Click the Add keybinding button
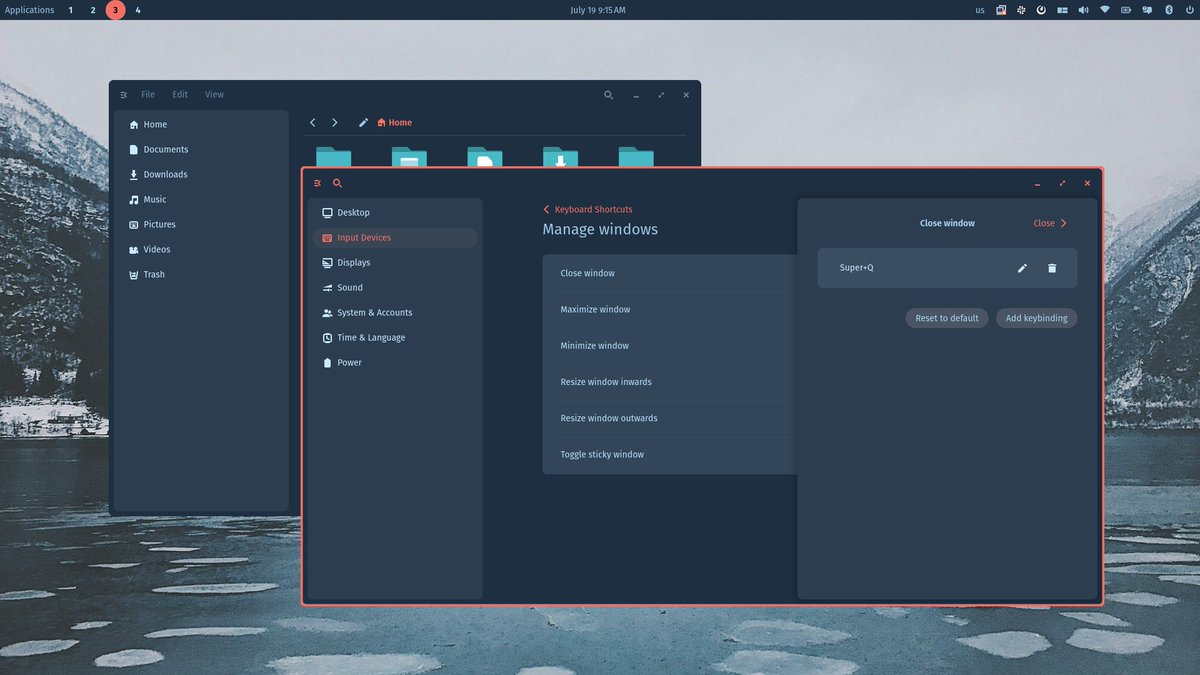Viewport: 1200px width, 675px height. pyautogui.click(x=1036, y=317)
